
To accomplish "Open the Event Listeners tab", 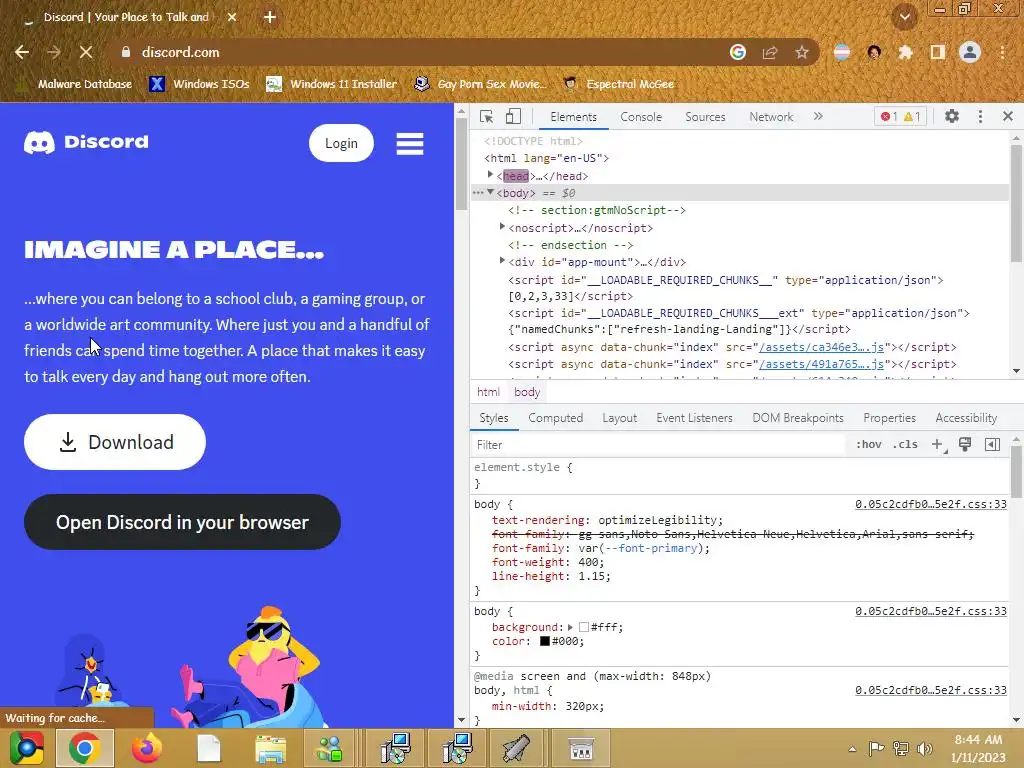I will [694, 418].
